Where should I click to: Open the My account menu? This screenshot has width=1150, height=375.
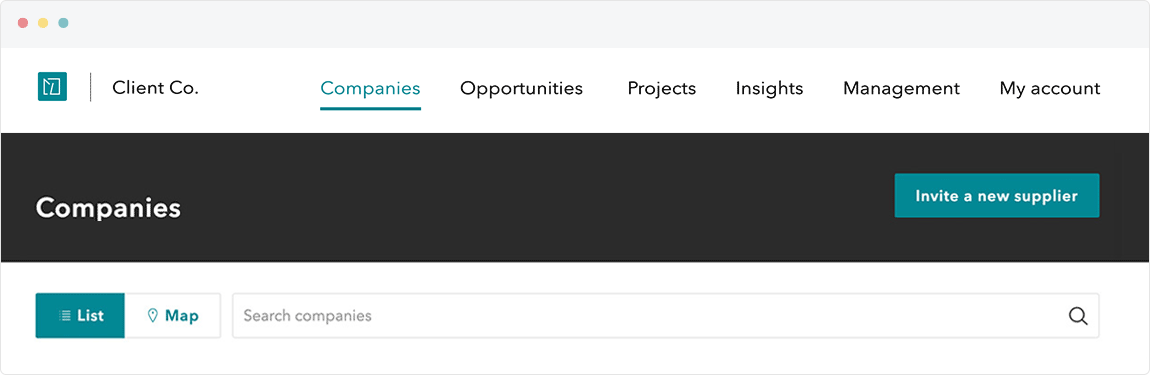point(1050,89)
